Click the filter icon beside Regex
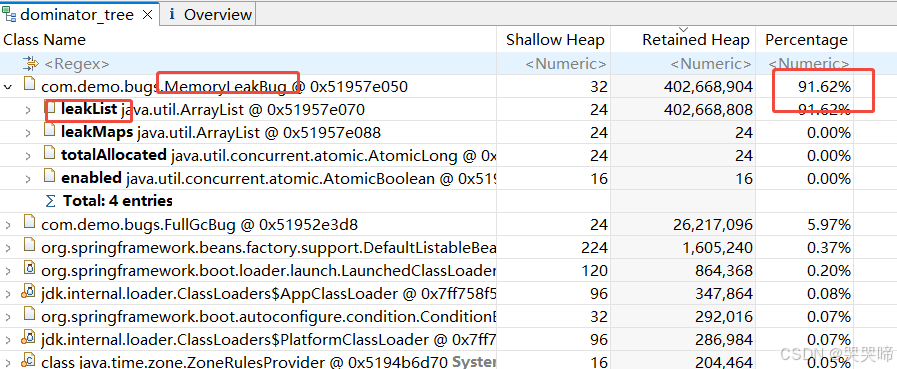897x369 pixels. coord(30,64)
